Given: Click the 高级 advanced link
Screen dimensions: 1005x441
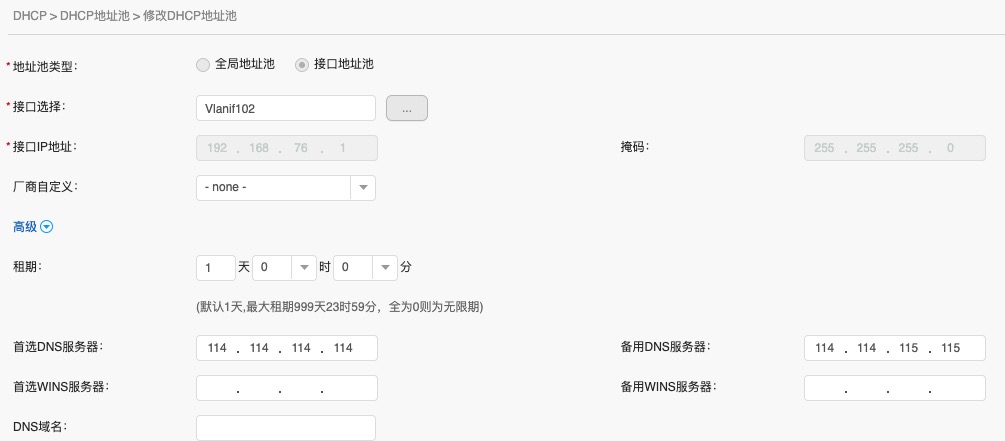Looking at the screenshot, I should click(x=25, y=227).
